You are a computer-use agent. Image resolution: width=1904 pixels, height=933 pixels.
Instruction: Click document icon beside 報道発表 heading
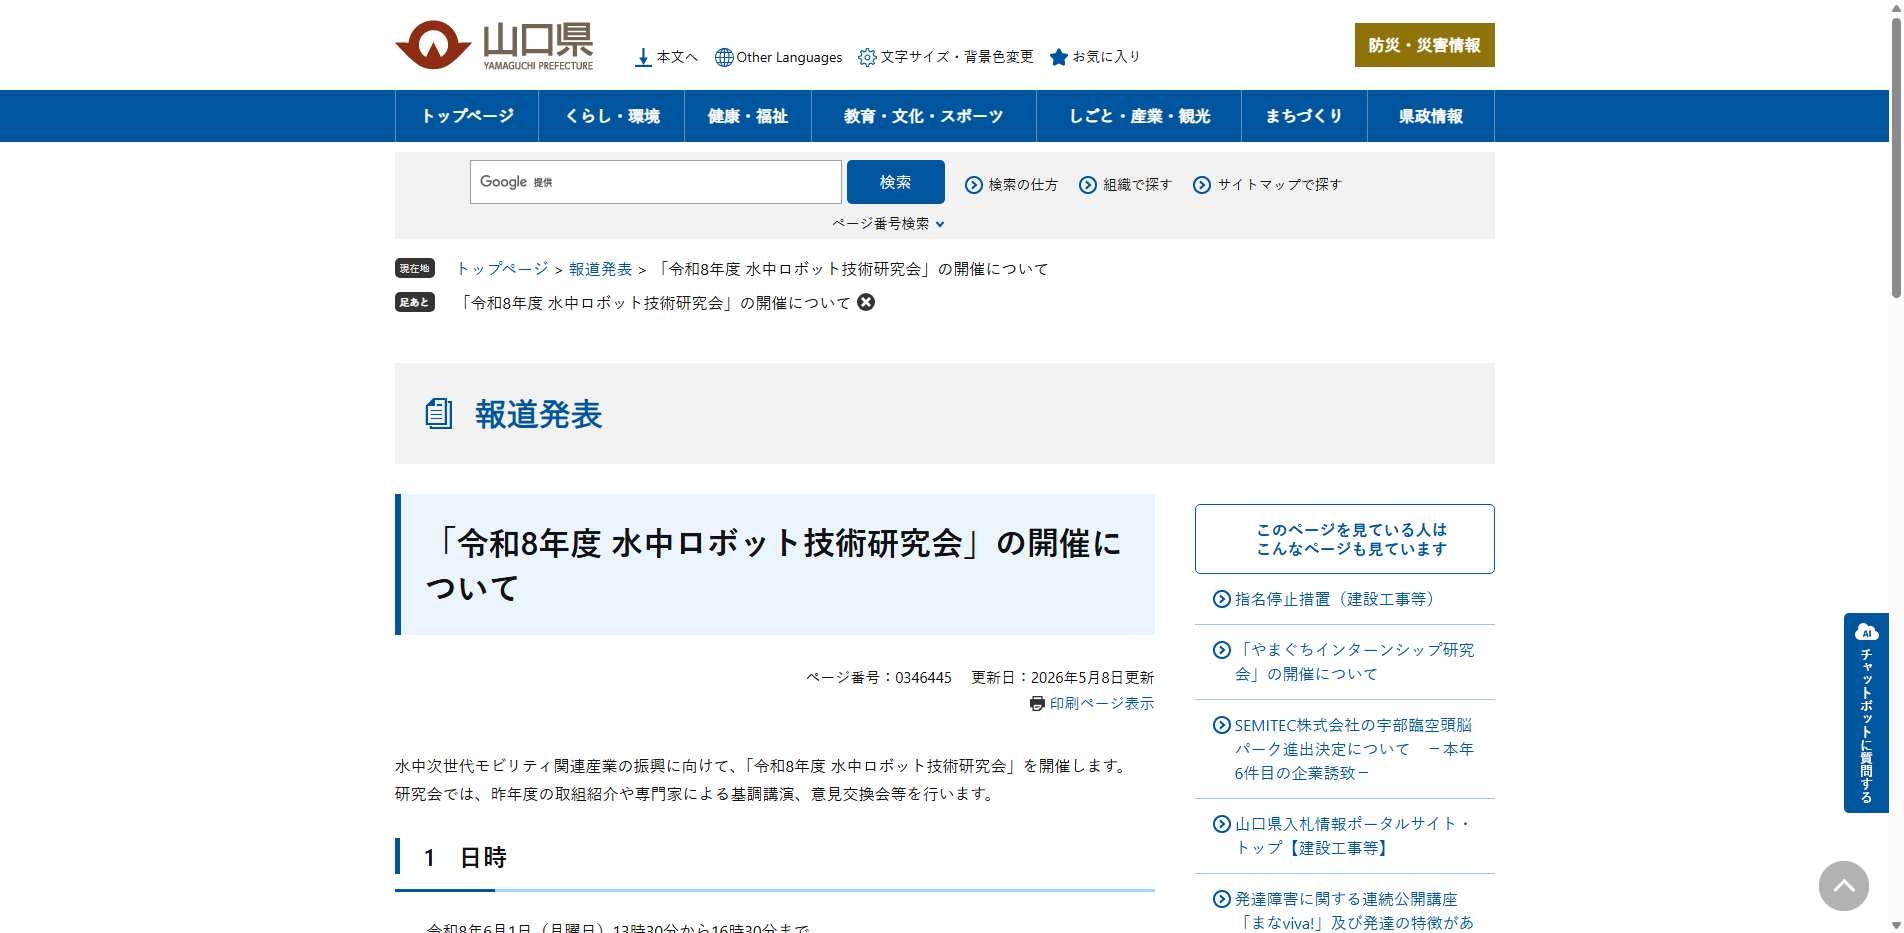coord(439,414)
